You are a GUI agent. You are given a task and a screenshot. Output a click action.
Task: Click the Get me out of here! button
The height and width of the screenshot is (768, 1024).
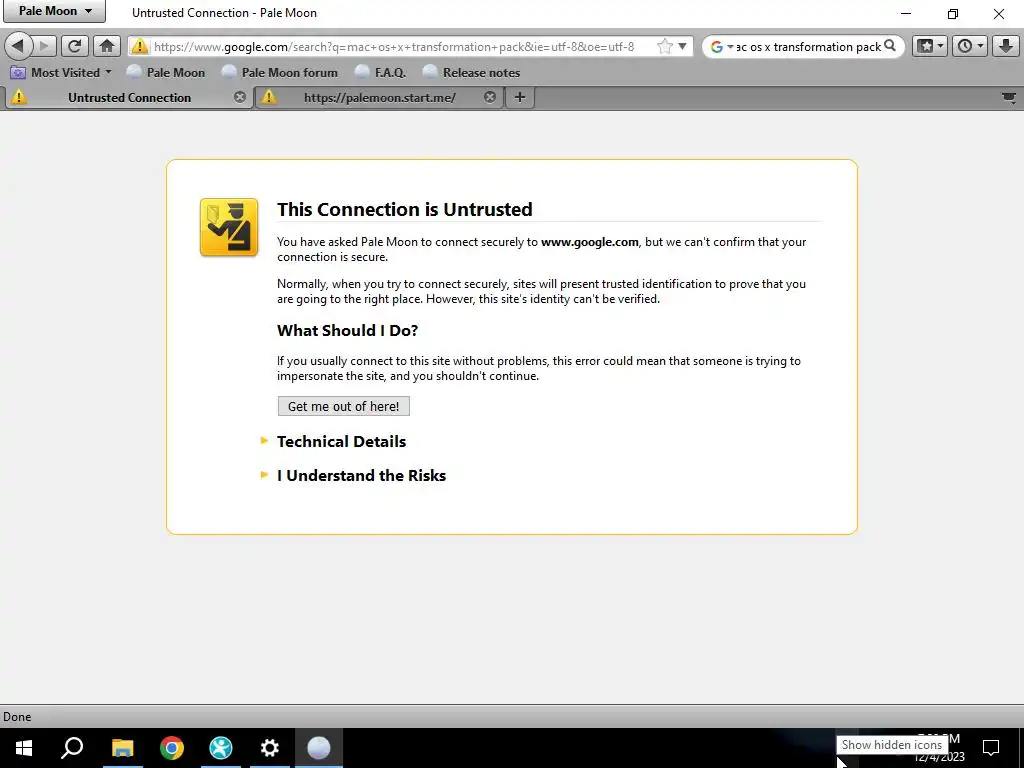click(344, 406)
